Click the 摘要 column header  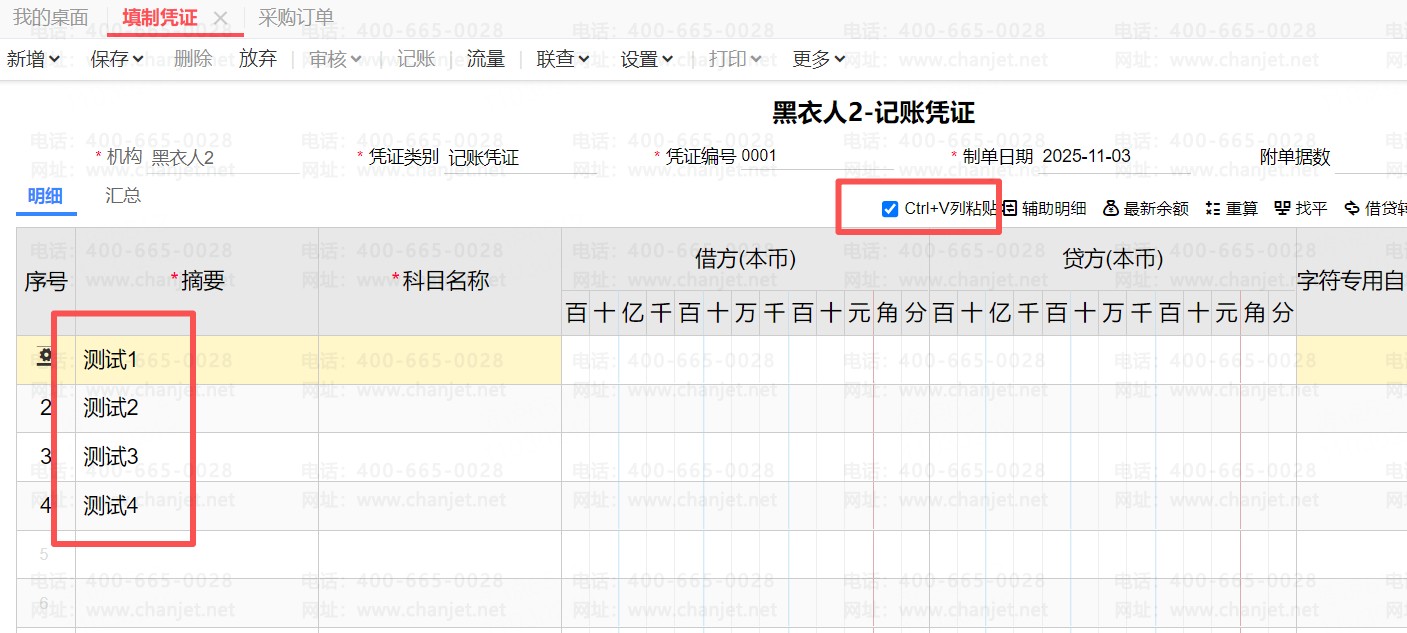point(197,282)
